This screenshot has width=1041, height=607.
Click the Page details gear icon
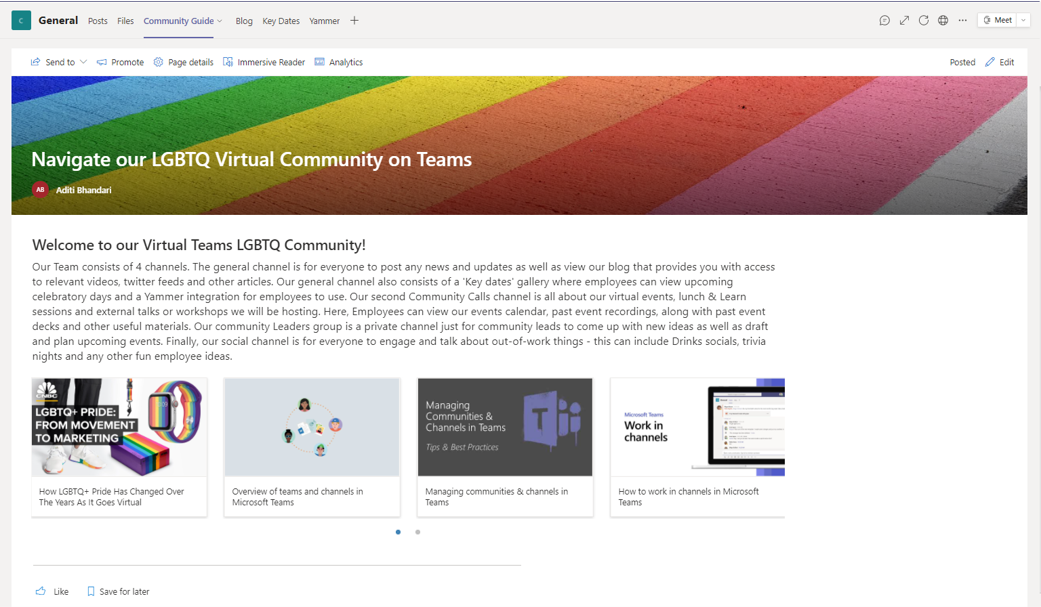[158, 62]
